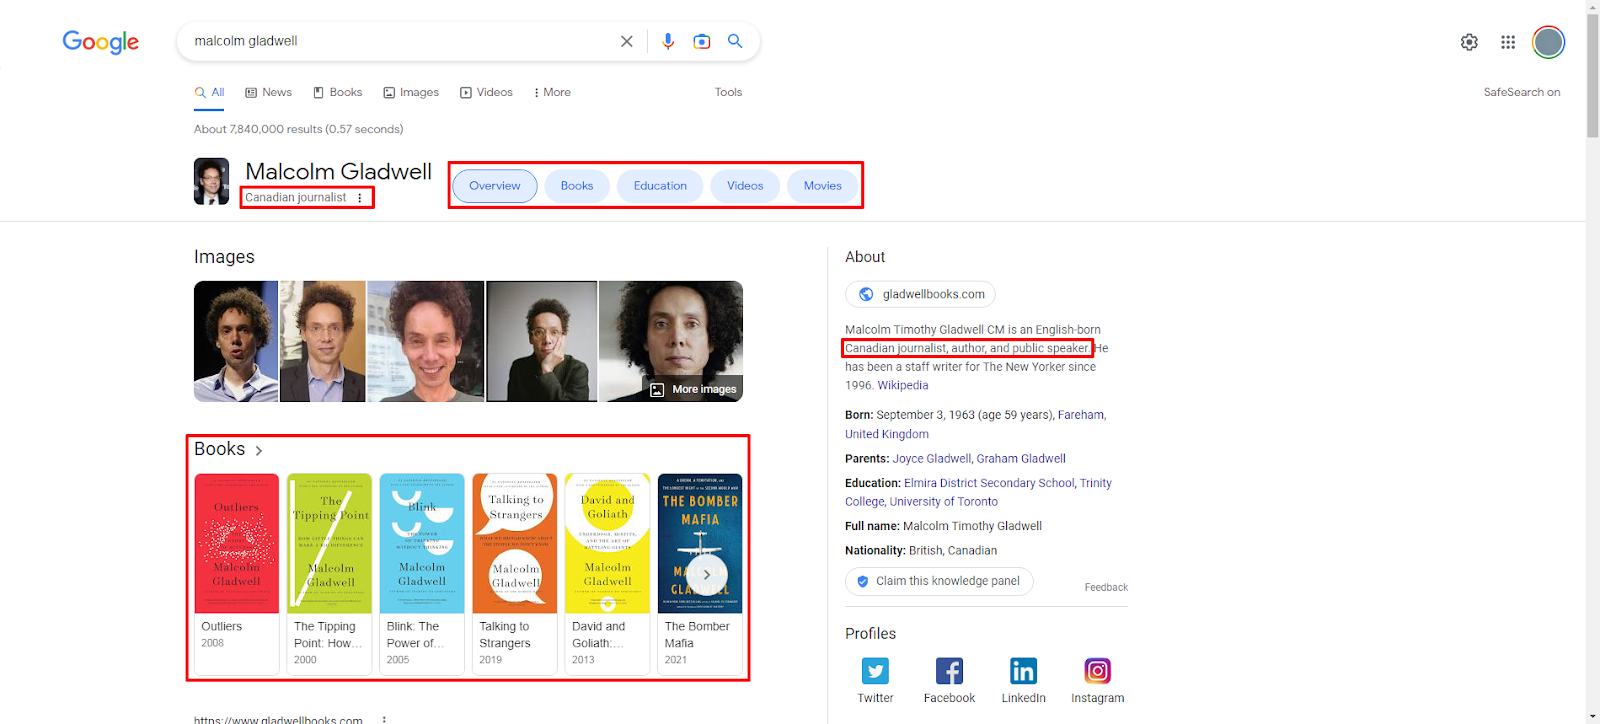Click the SafeSearch on setting
This screenshot has height=724, width=1600.
tap(1522, 92)
